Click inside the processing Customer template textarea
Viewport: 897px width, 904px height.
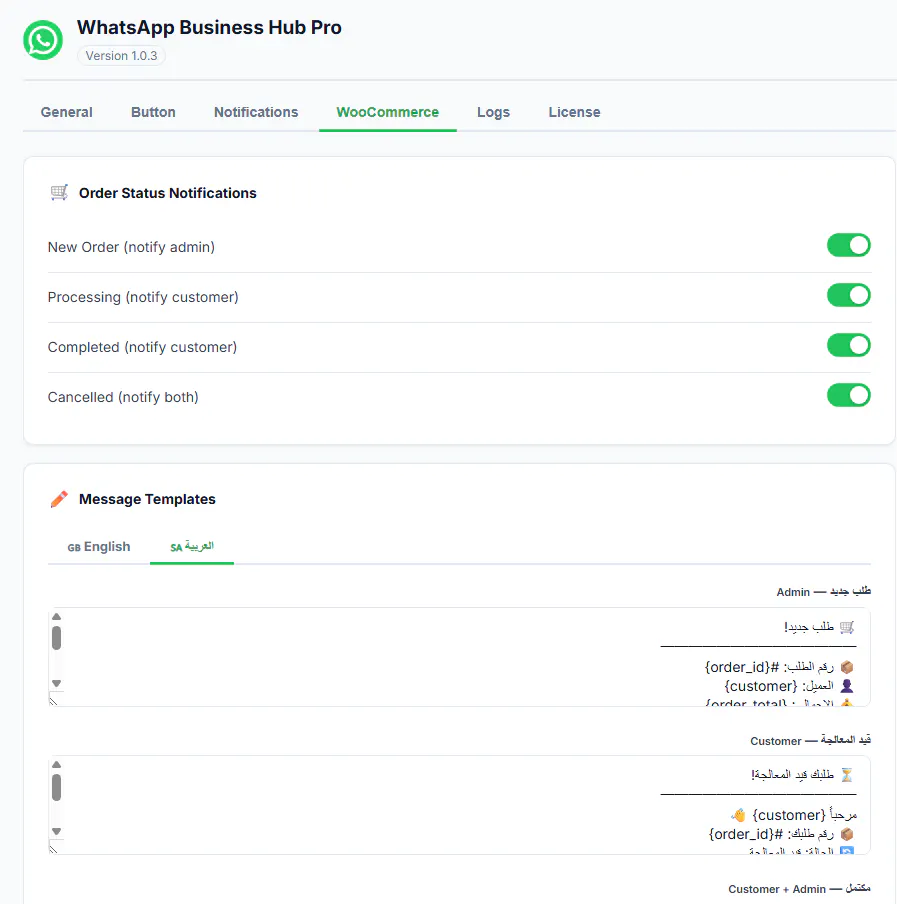tap(459, 805)
